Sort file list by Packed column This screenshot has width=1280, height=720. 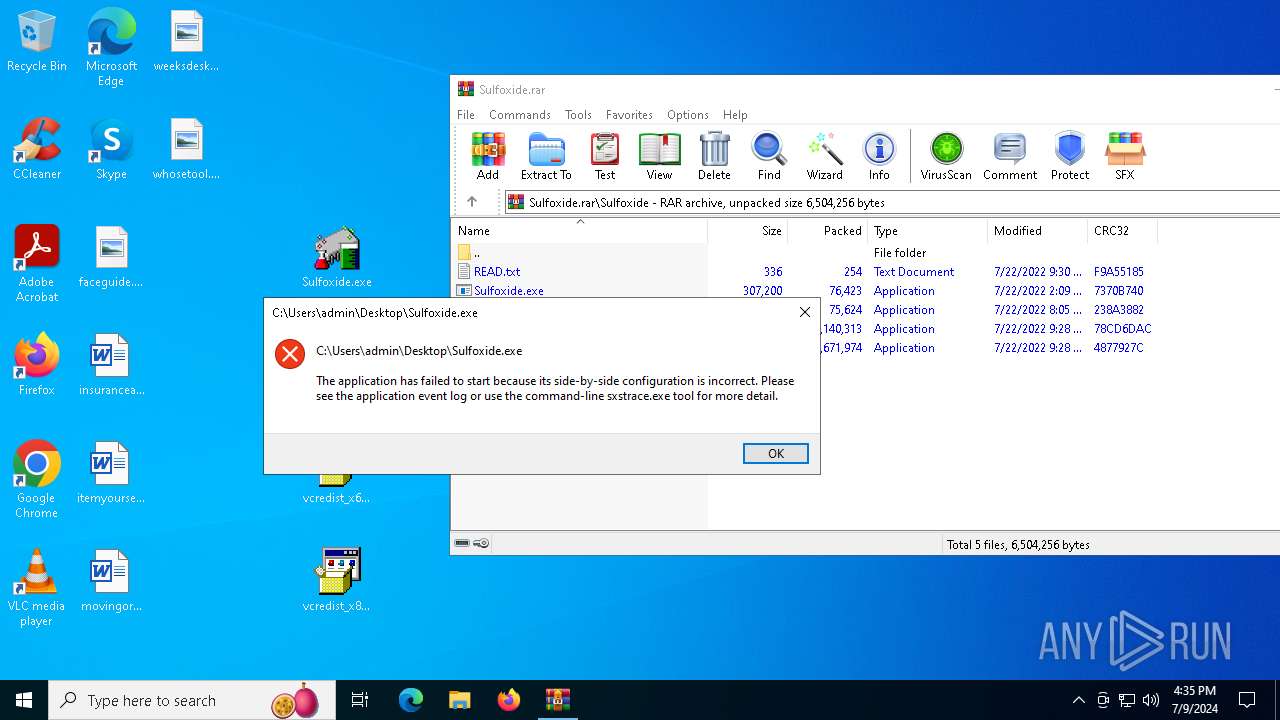828,231
